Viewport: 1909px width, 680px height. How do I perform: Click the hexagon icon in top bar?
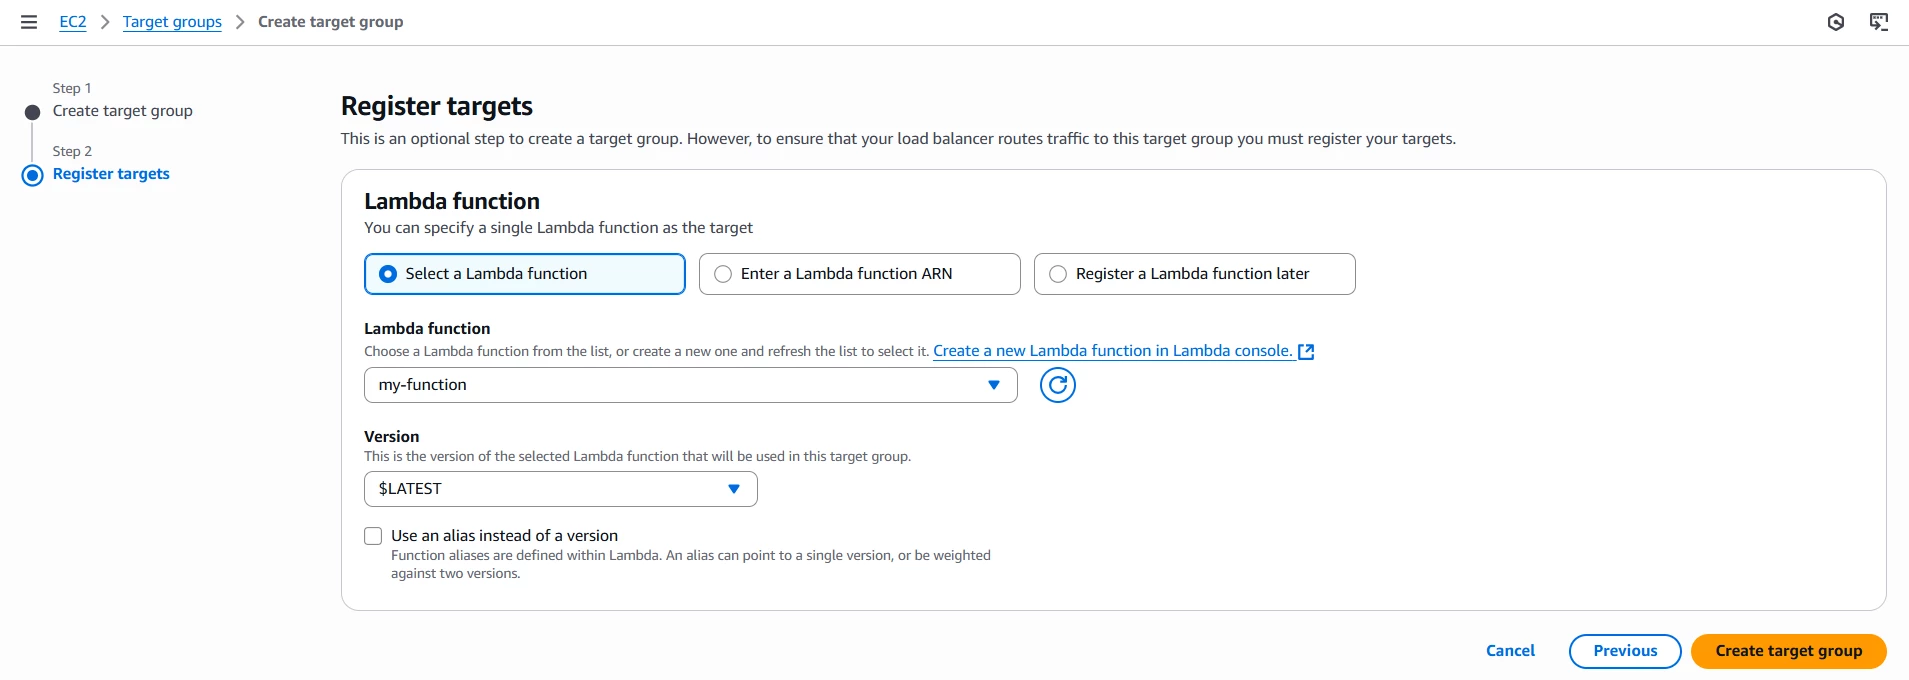point(1836,22)
